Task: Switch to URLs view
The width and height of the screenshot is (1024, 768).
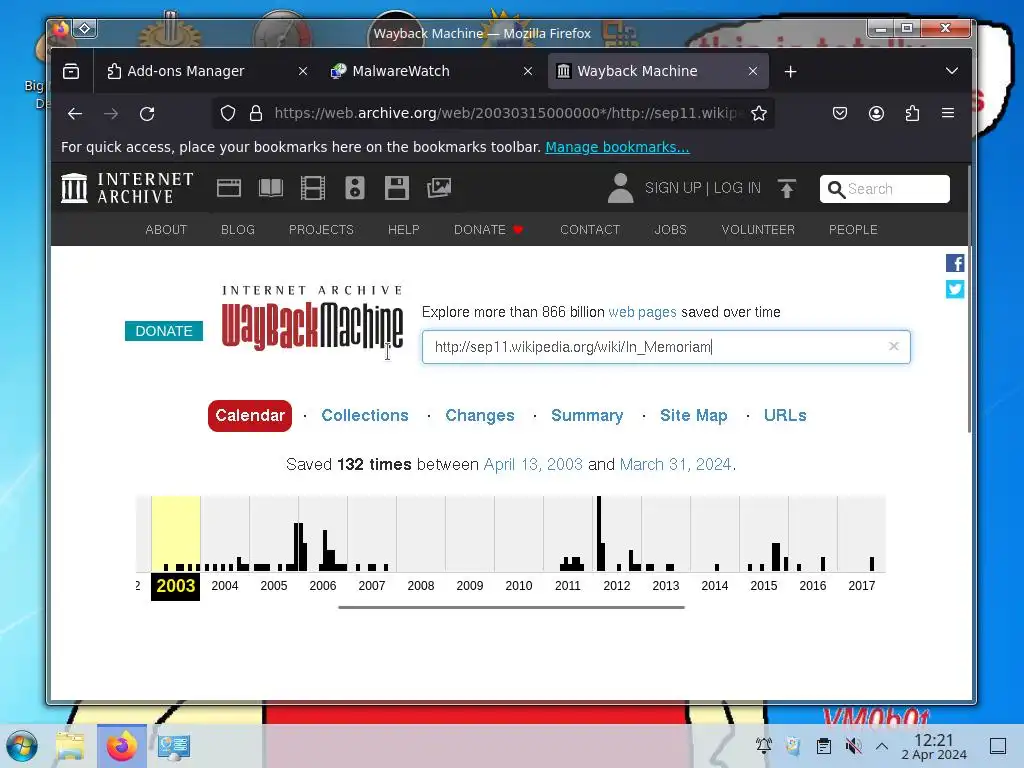Action: [x=785, y=415]
